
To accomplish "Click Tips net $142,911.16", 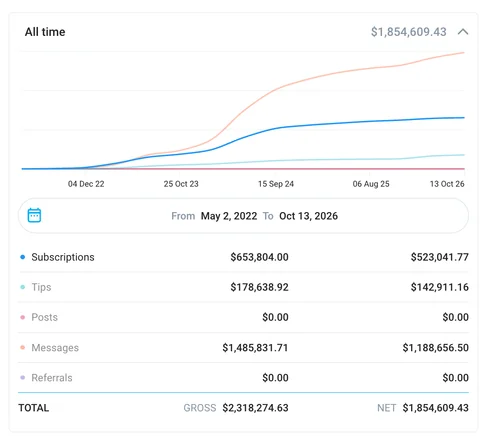I will point(440,287).
